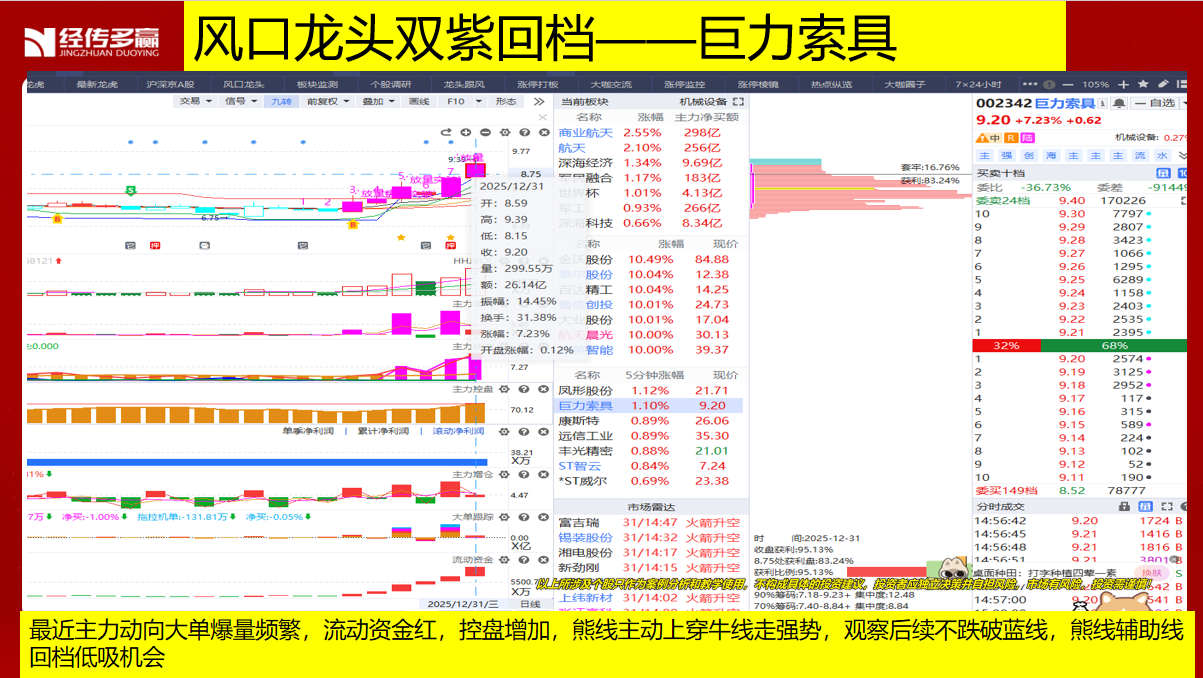
Task: Click the 画线 drawing button
Action: point(419,101)
